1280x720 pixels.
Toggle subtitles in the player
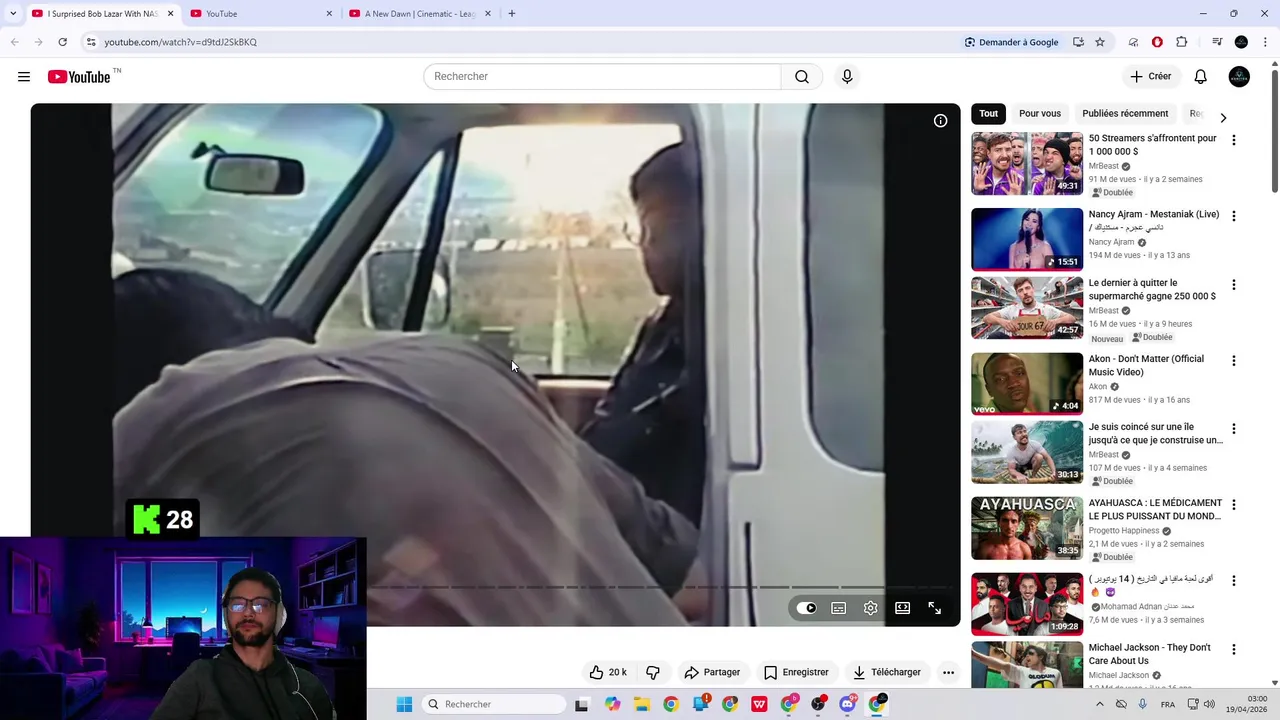click(x=838, y=608)
